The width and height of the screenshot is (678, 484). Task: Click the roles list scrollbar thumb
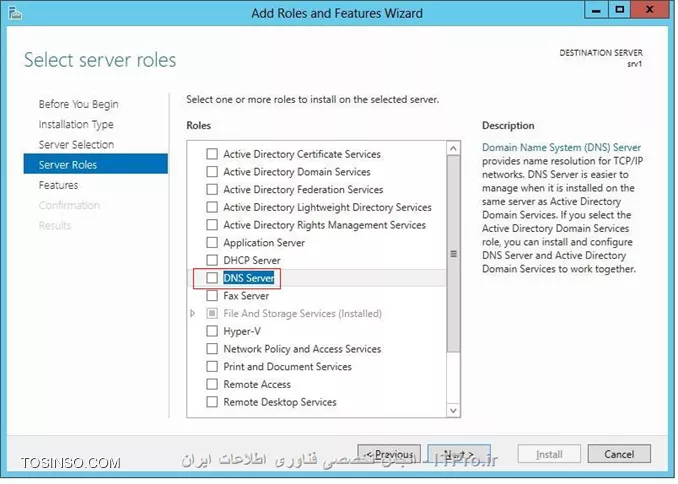[453, 254]
